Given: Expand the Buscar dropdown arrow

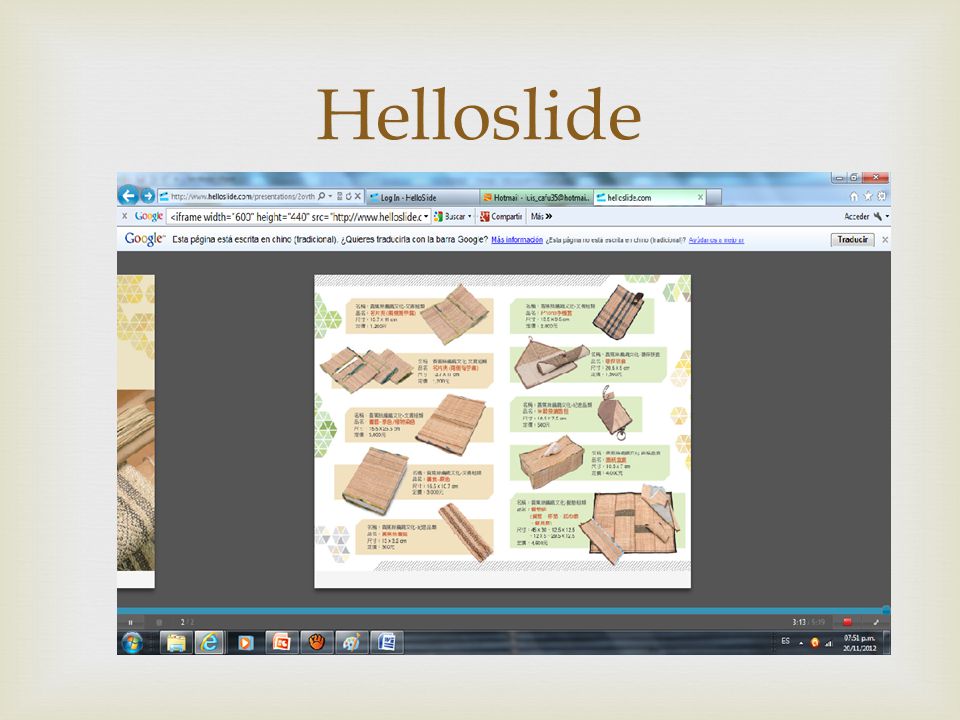Looking at the screenshot, I should point(470,217).
